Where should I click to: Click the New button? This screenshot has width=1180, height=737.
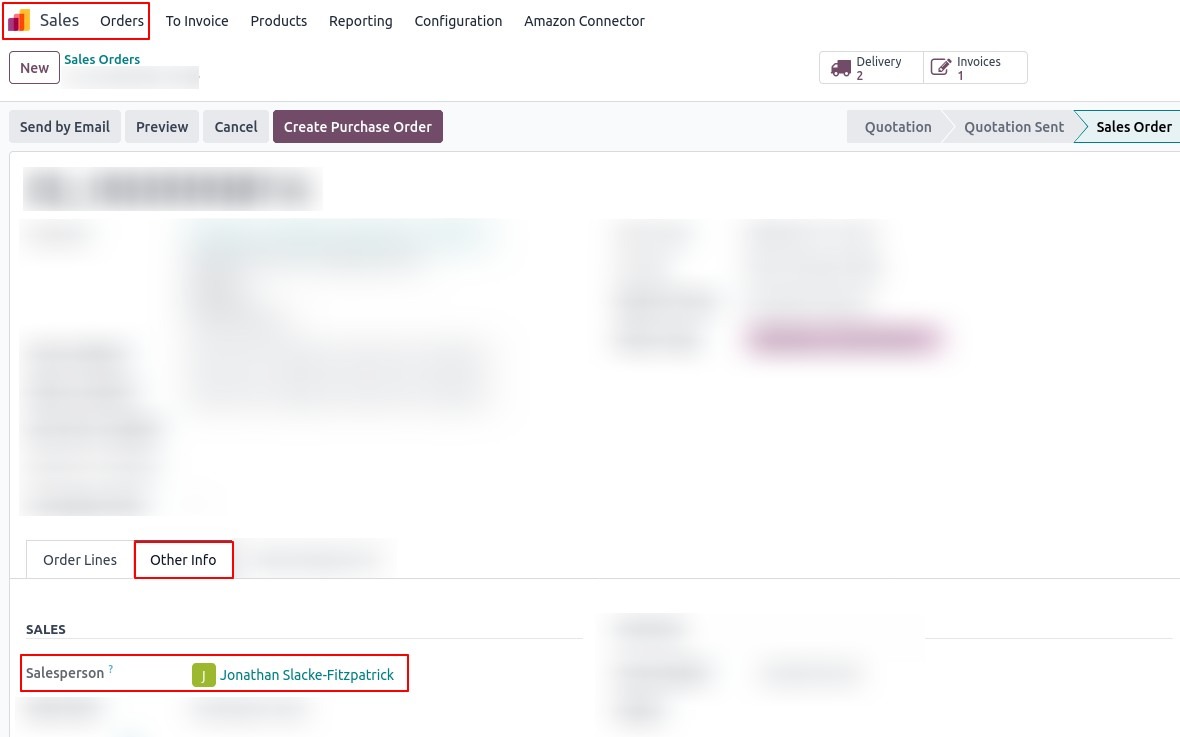(34, 68)
